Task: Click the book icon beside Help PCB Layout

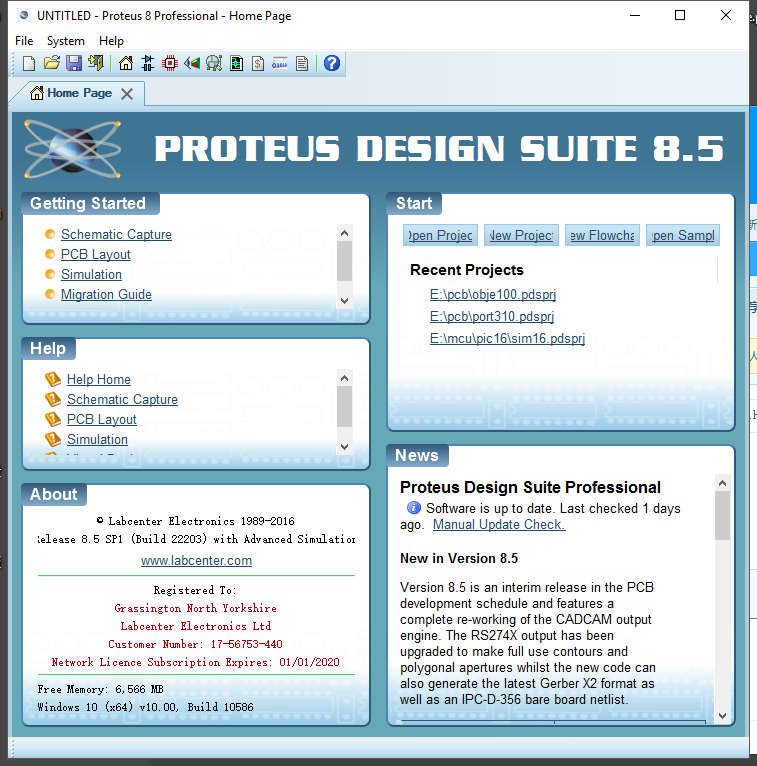Action: 53,419
